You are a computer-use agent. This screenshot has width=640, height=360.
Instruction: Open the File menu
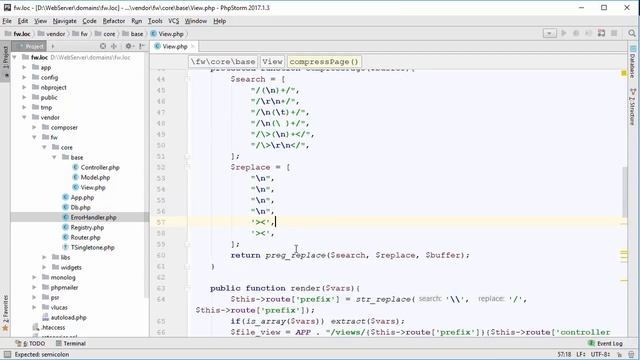7,21
